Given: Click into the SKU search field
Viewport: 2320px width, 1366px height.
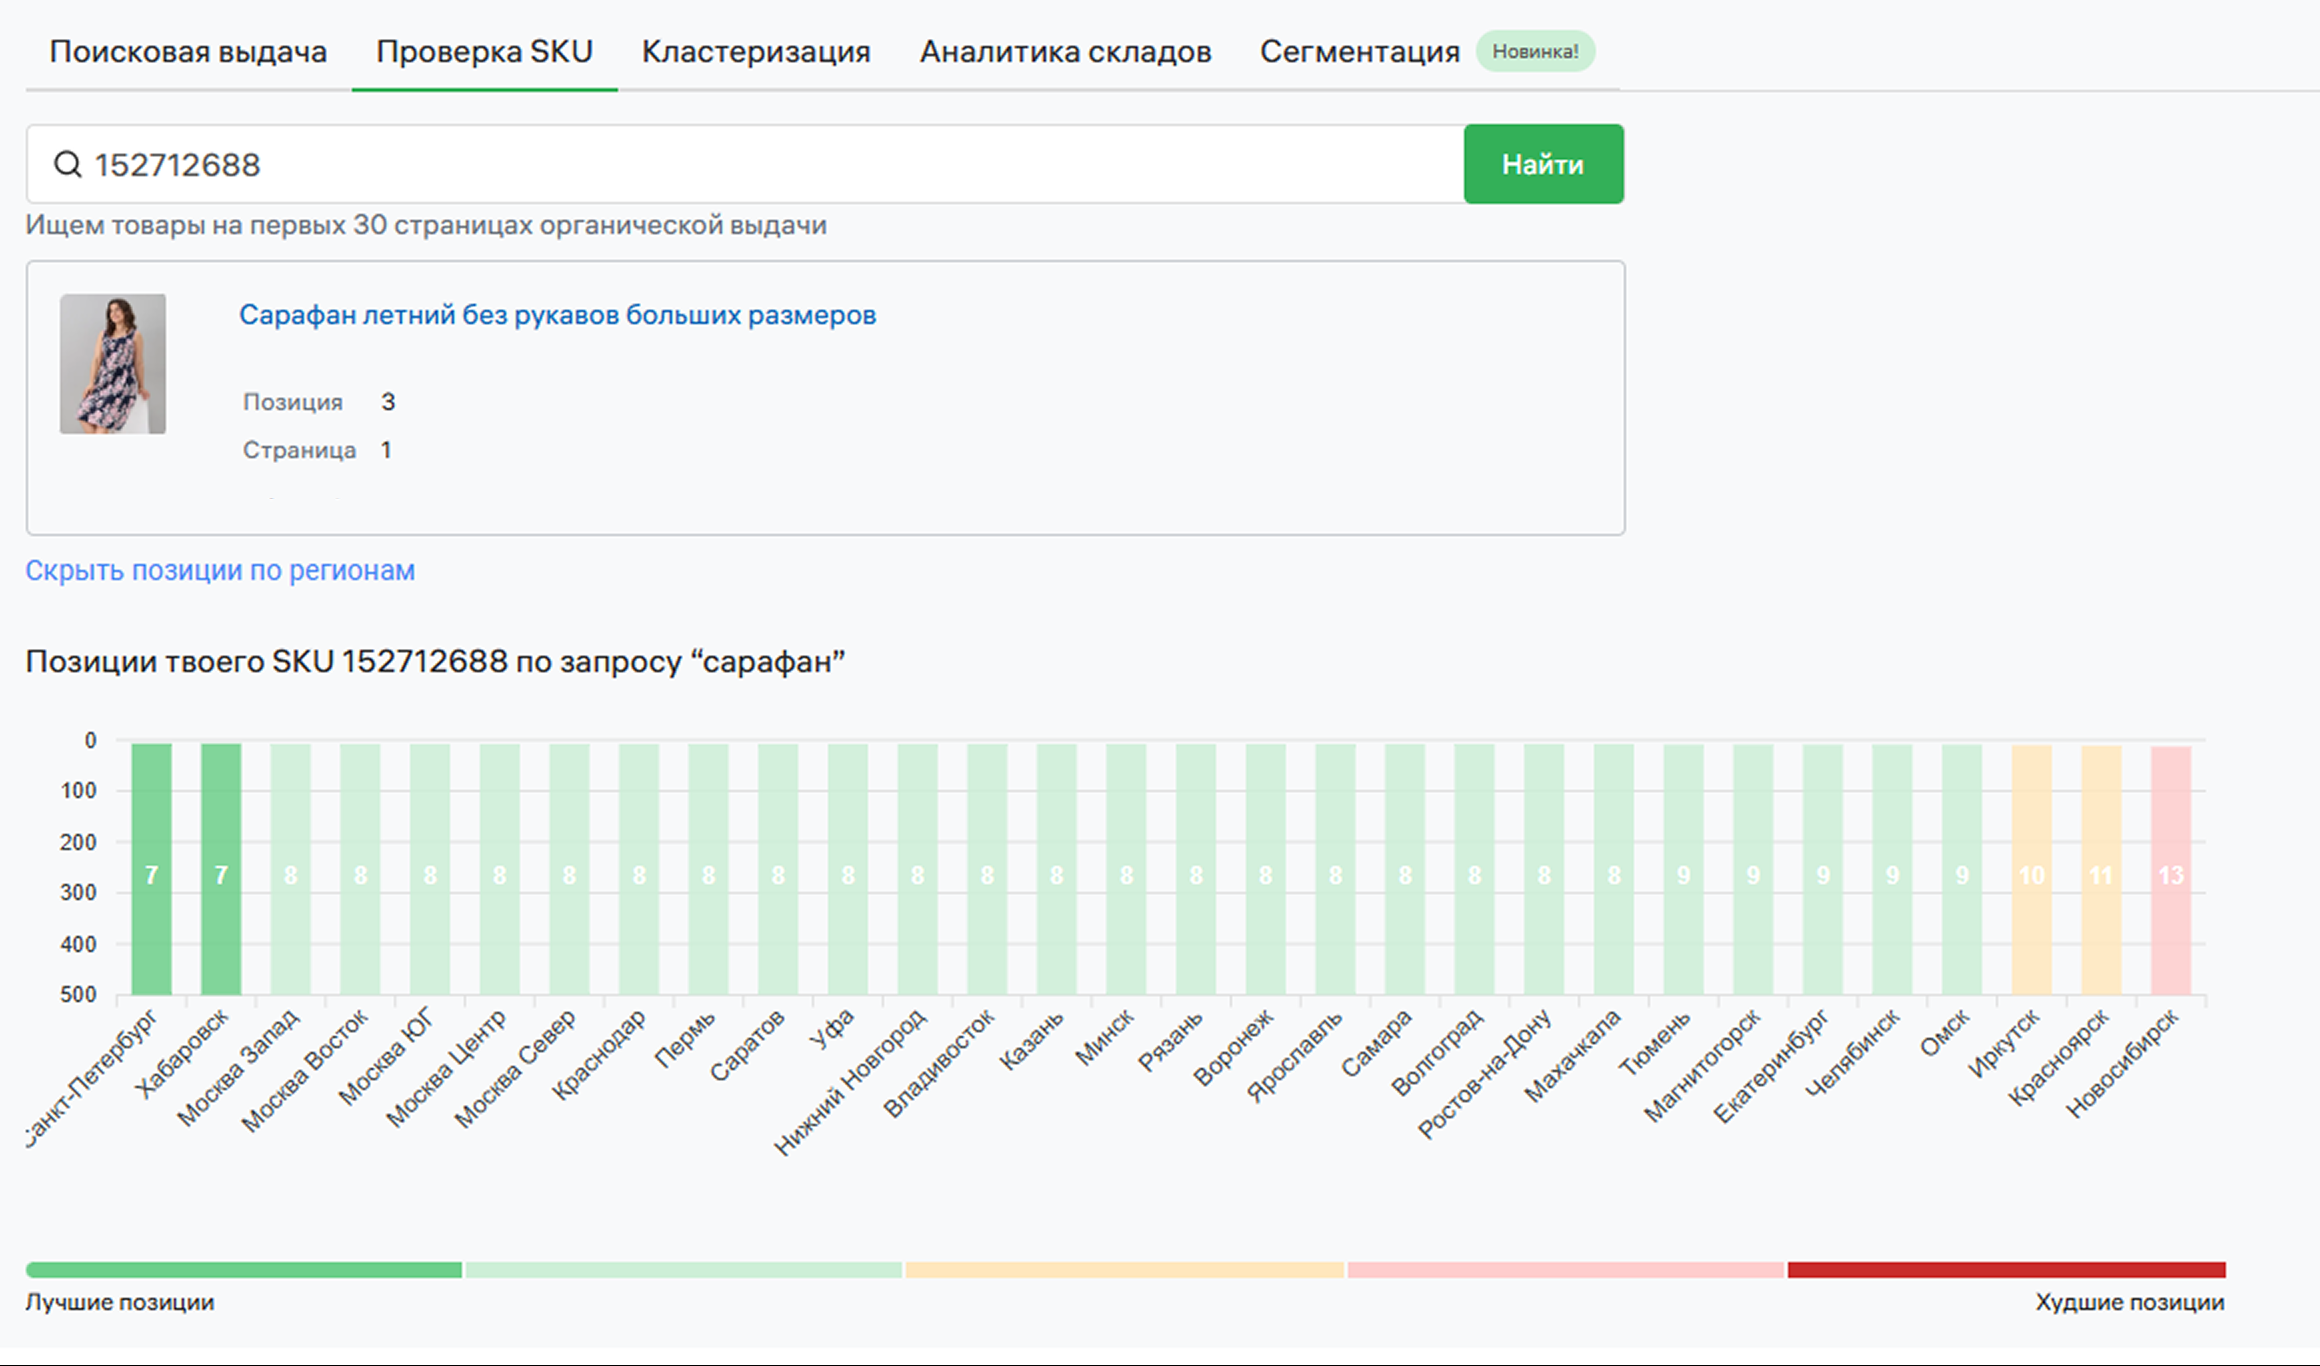Looking at the screenshot, I should pyautogui.click(x=760, y=164).
